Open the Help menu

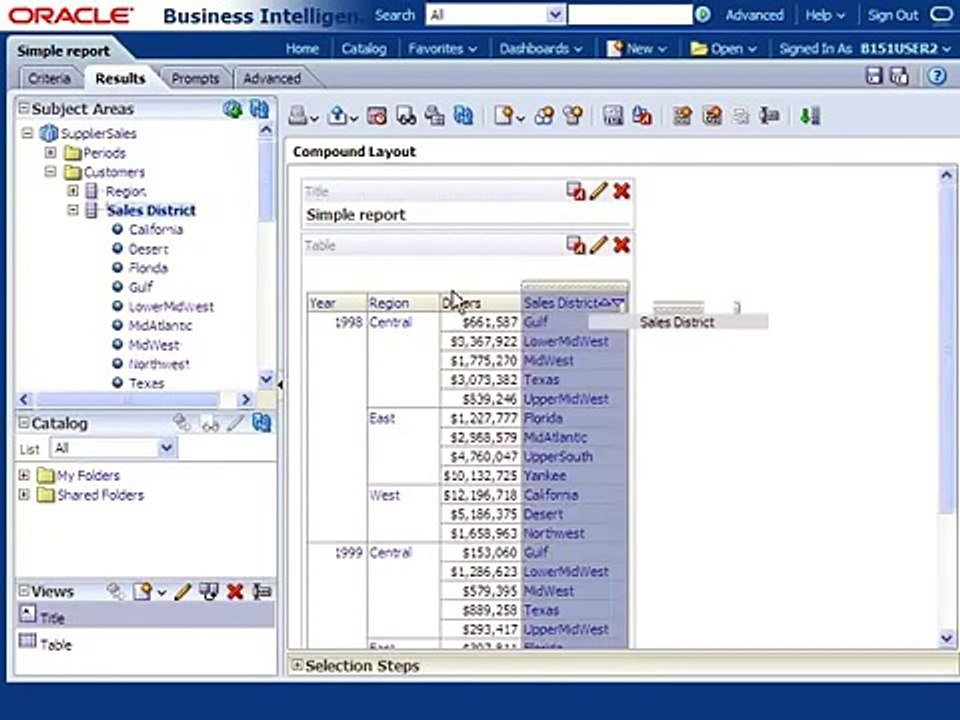click(x=825, y=15)
